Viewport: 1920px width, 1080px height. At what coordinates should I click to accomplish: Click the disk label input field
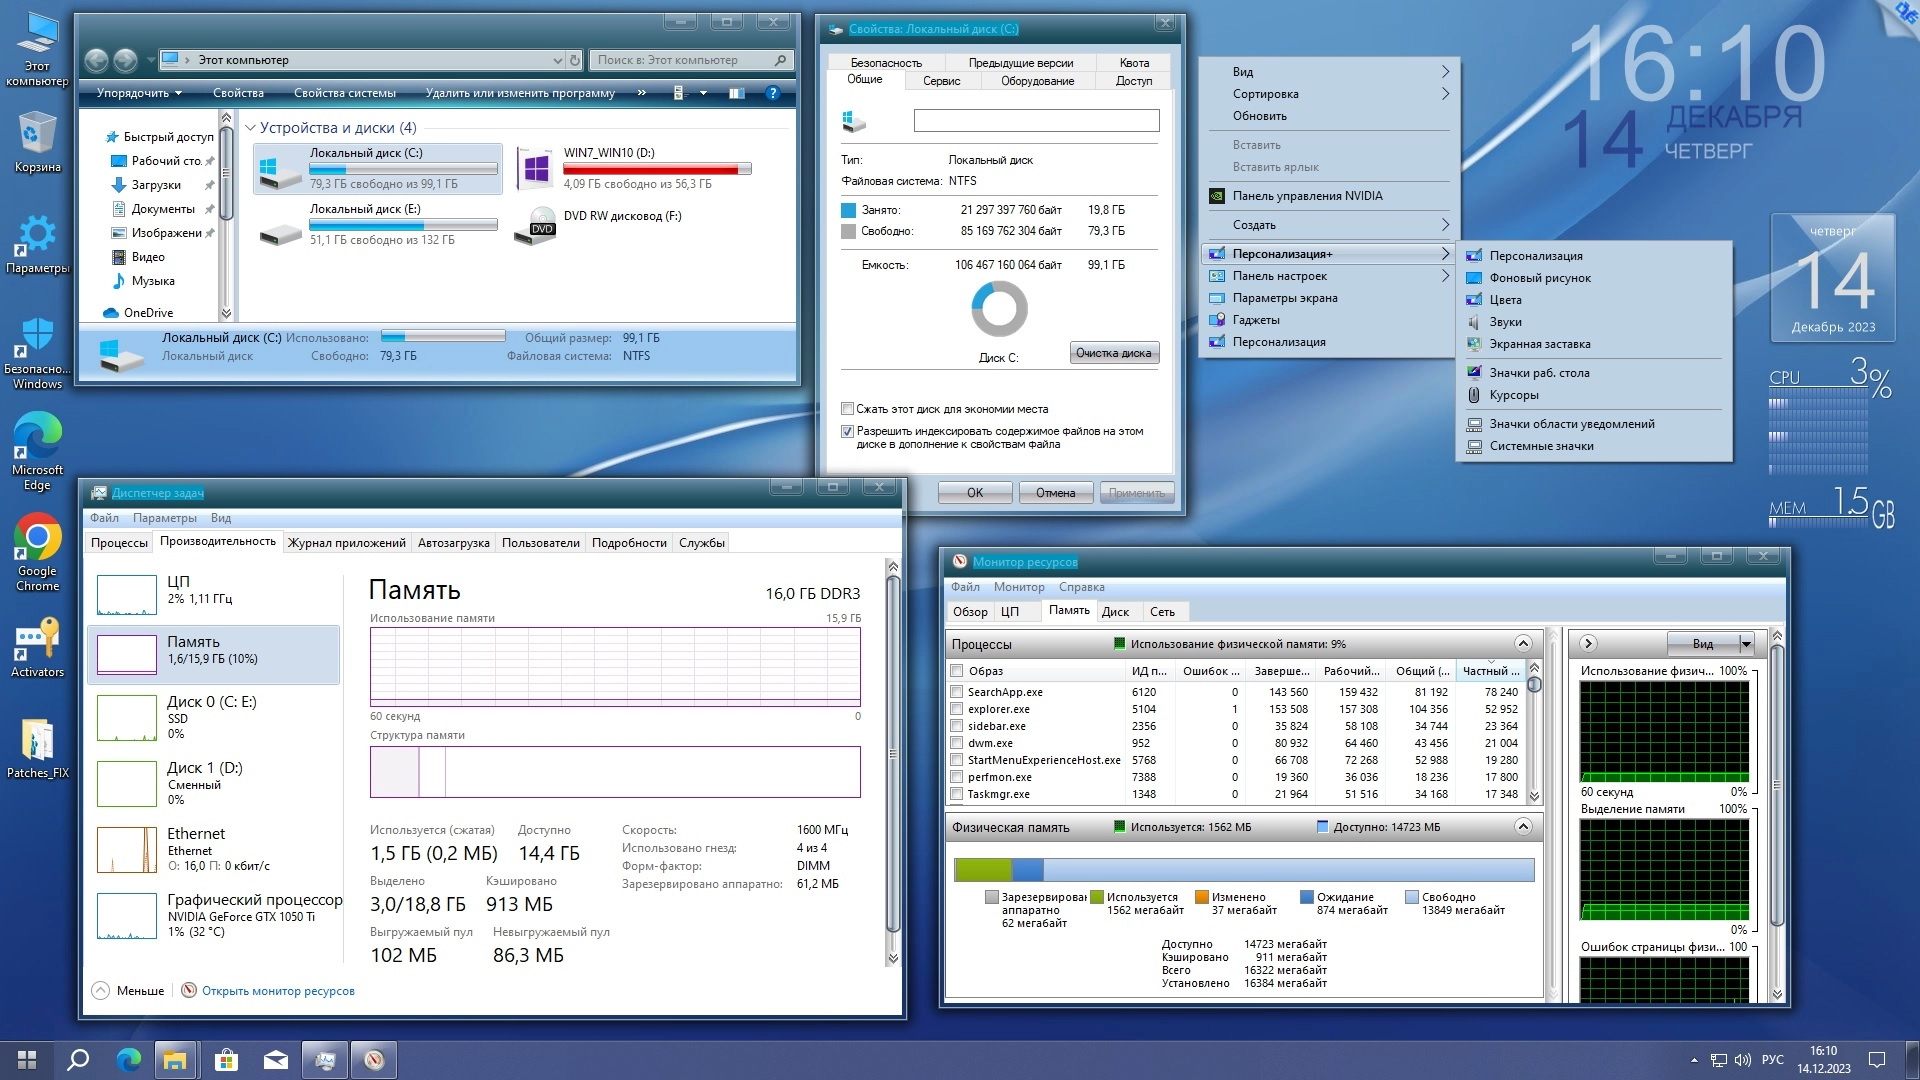point(1036,121)
